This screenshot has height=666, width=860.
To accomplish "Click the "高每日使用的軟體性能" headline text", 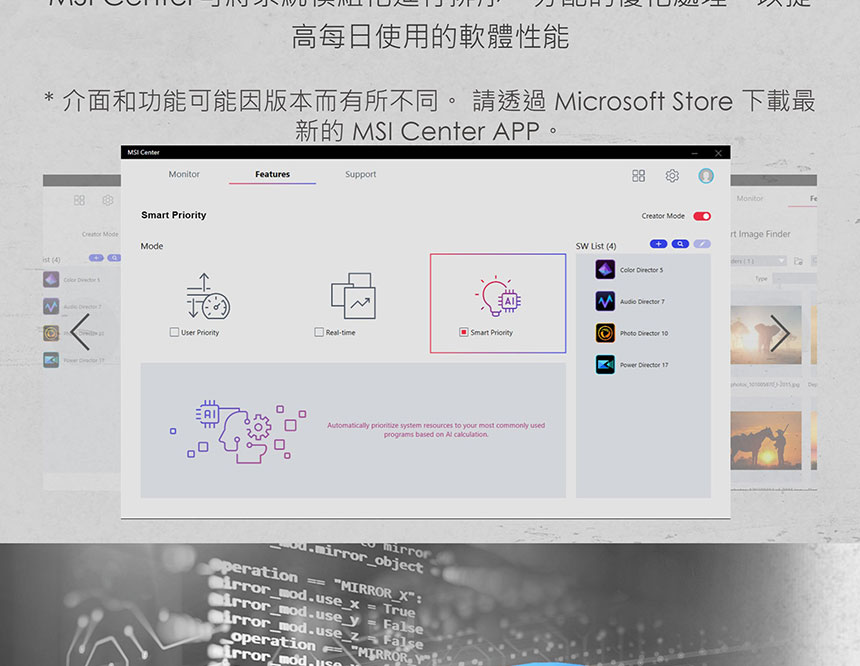I will click(x=431, y=37).
